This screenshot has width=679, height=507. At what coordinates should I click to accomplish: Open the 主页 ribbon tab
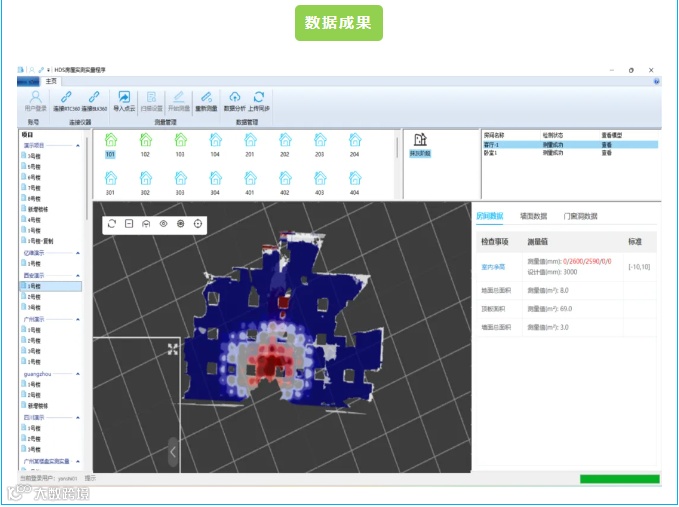click(51, 81)
